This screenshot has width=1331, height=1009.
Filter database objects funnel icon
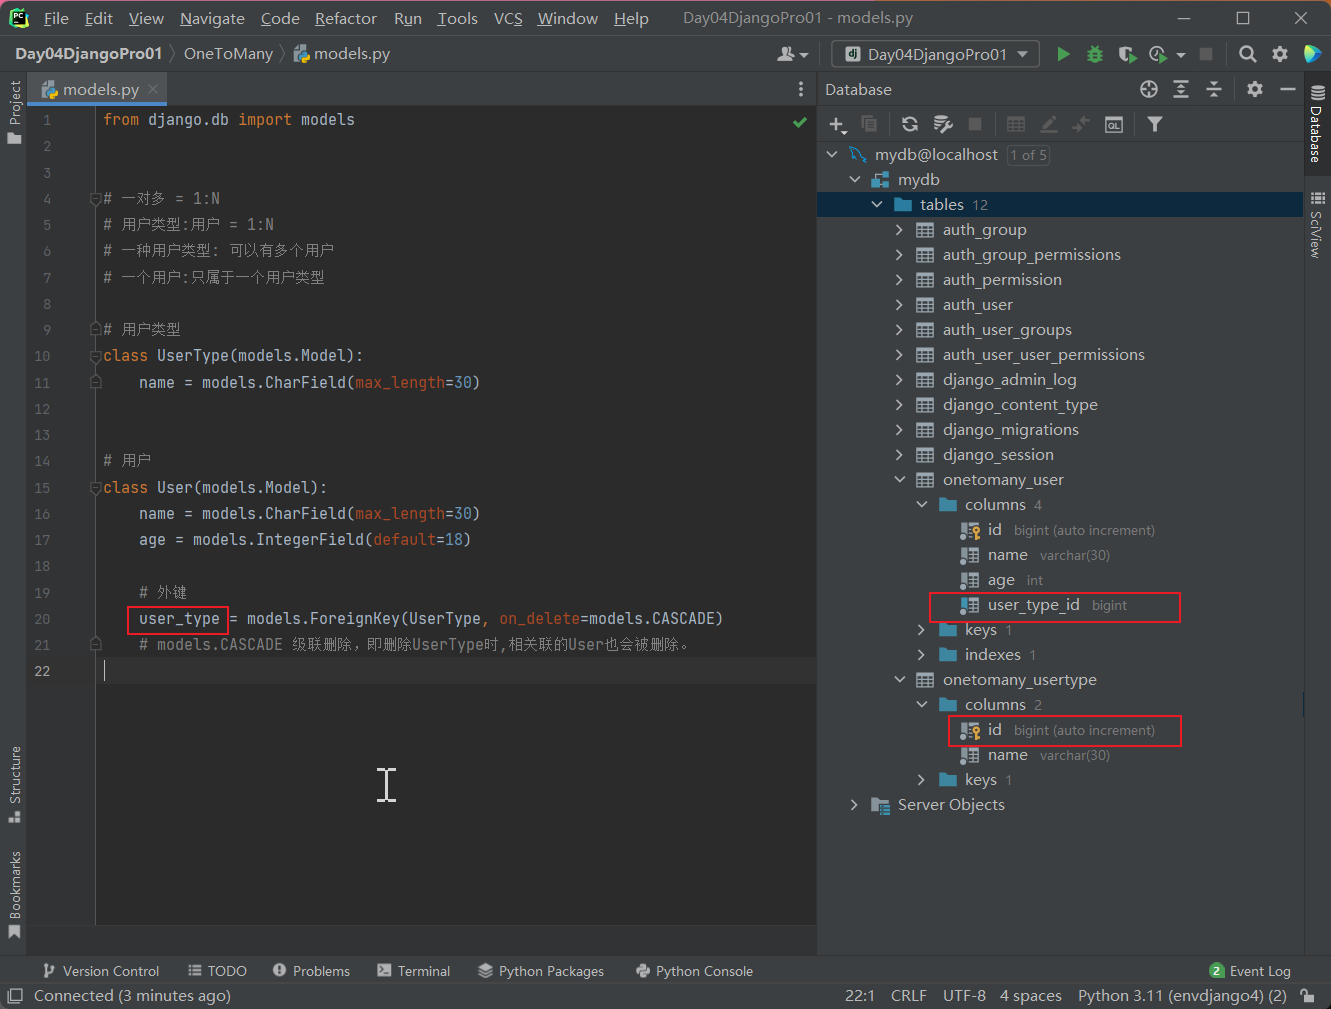pyautogui.click(x=1155, y=124)
